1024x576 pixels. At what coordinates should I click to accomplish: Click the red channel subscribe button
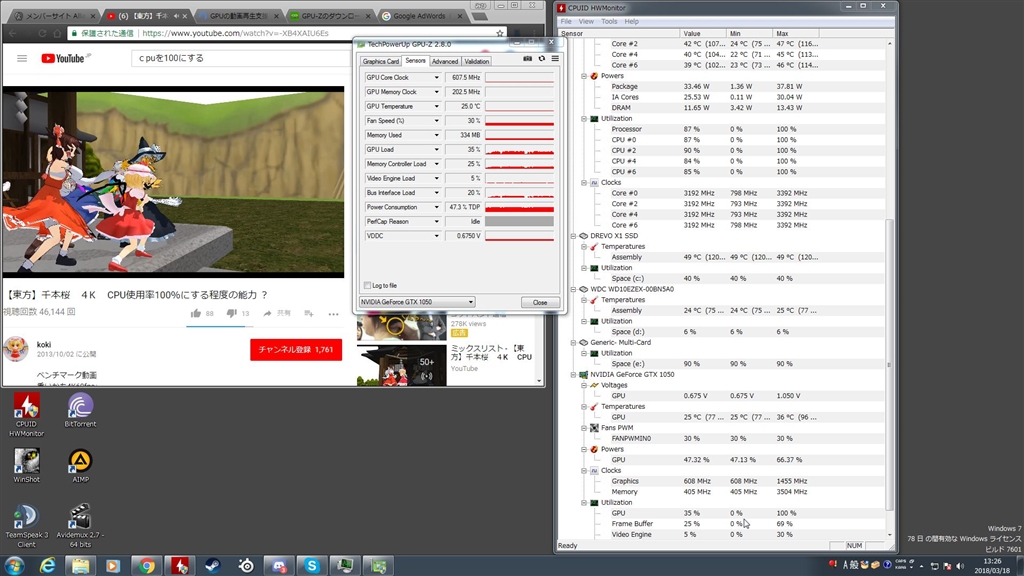296,349
